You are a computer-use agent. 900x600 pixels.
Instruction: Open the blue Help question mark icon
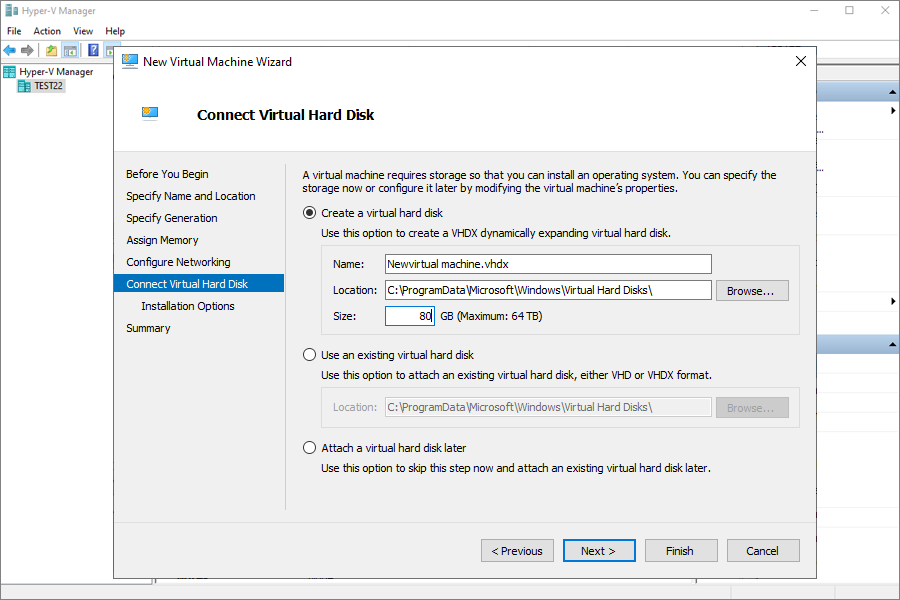pos(94,51)
